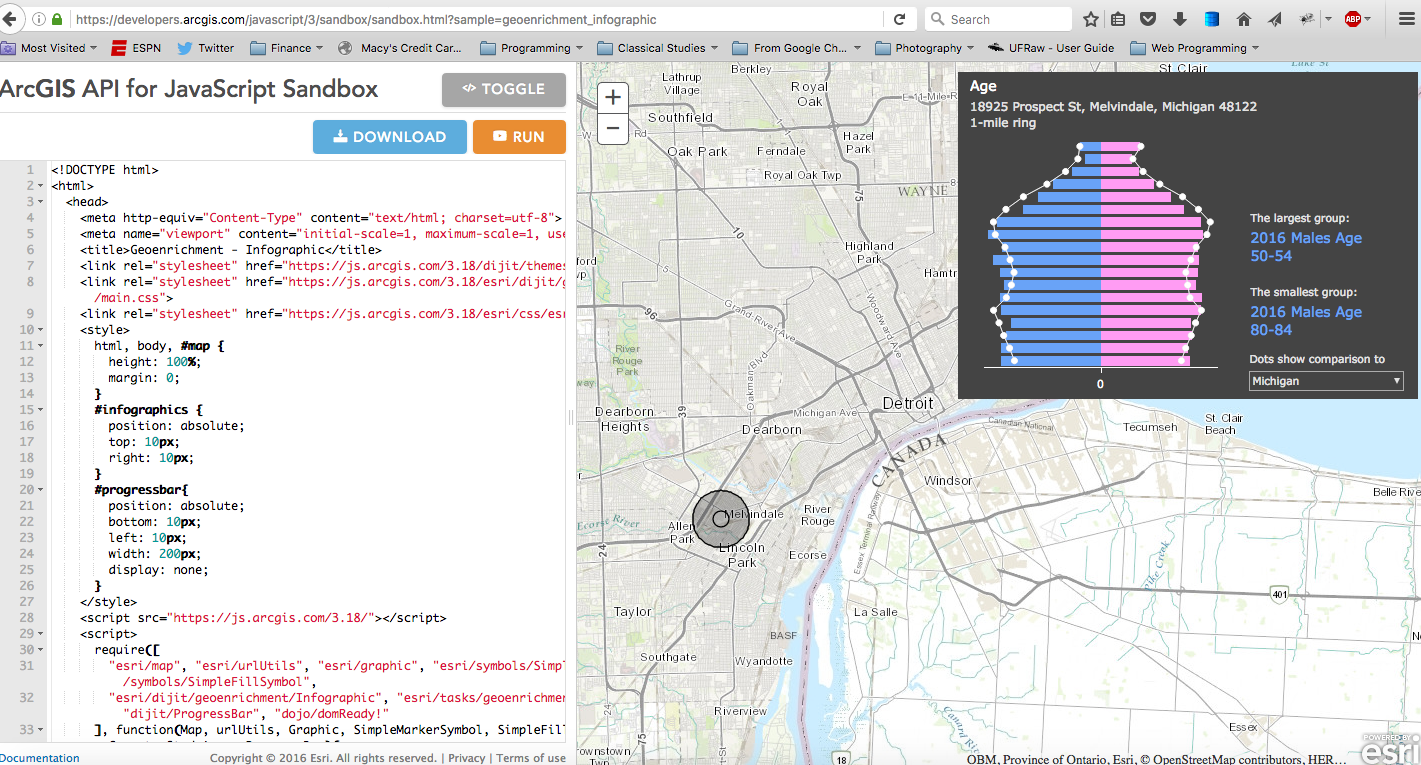Open the Macy's Credit Card bookmark
The height and width of the screenshot is (765, 1421).
[400, 48]
